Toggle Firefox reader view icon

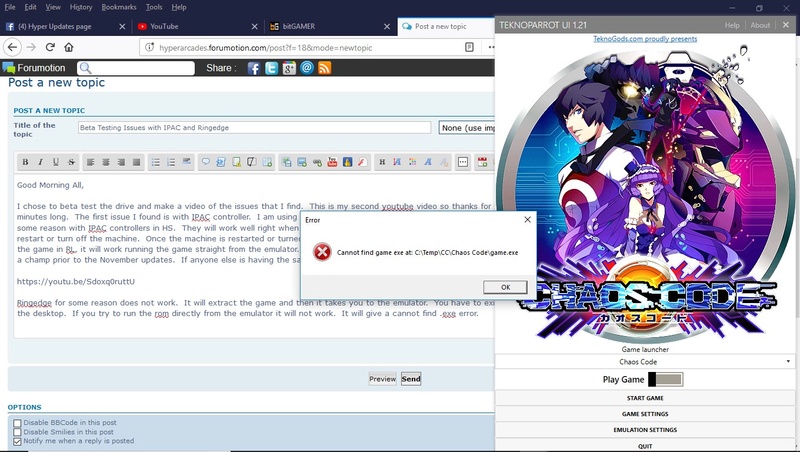point(469,47)
